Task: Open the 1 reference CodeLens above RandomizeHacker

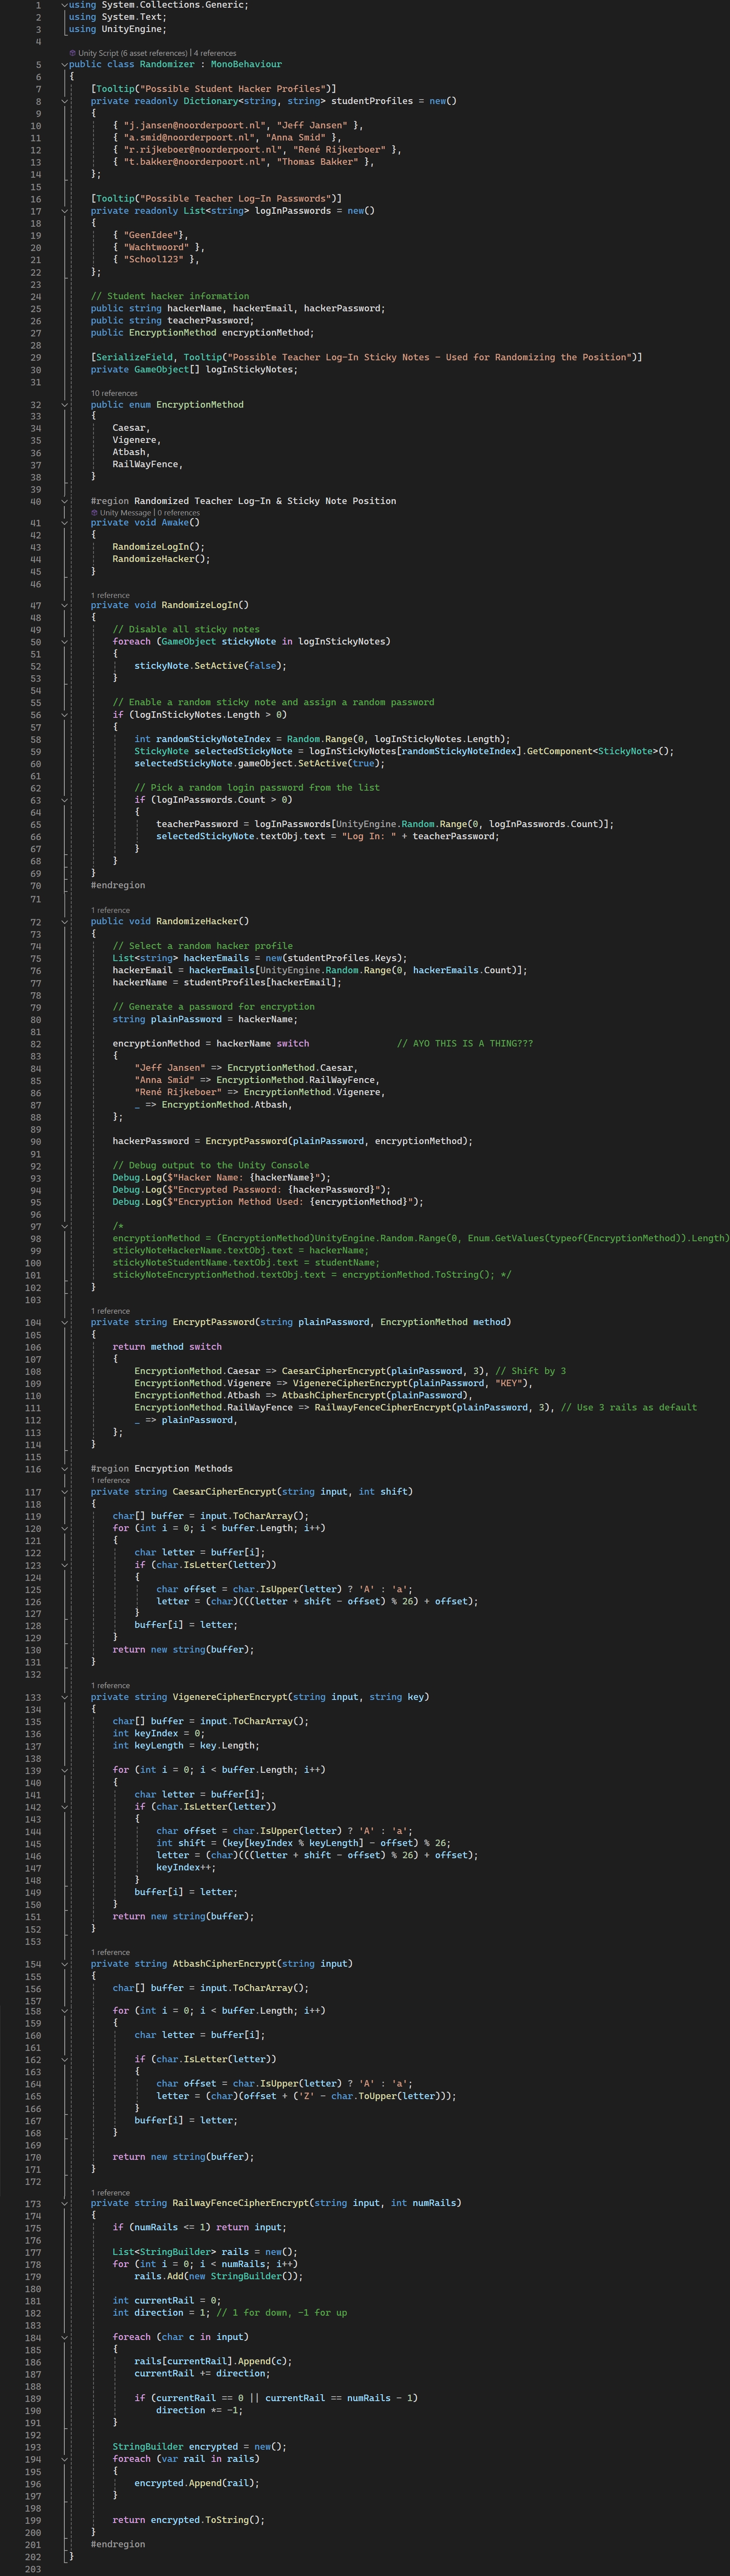Action: [x=110, y=911]
